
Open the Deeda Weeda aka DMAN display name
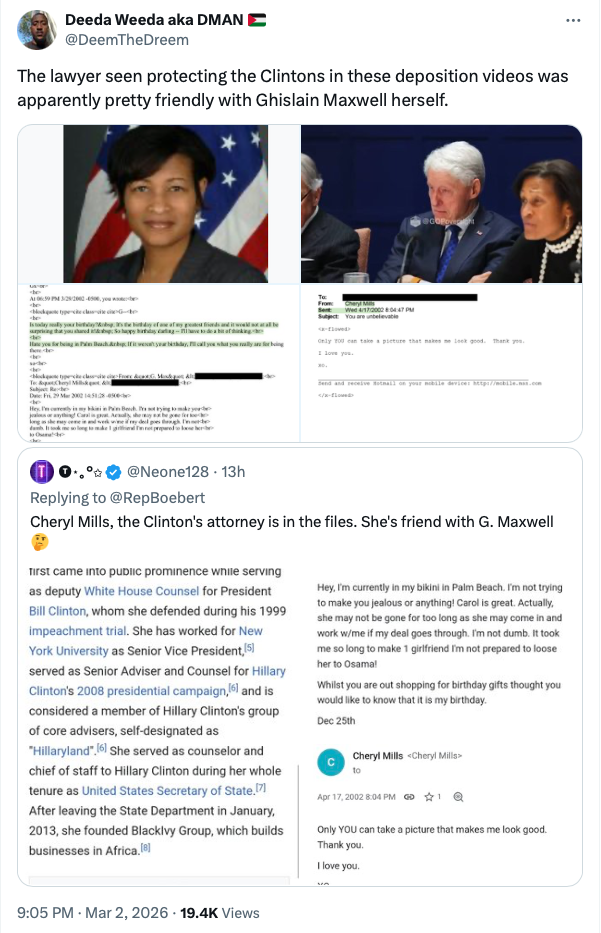(x=154, y=20)
